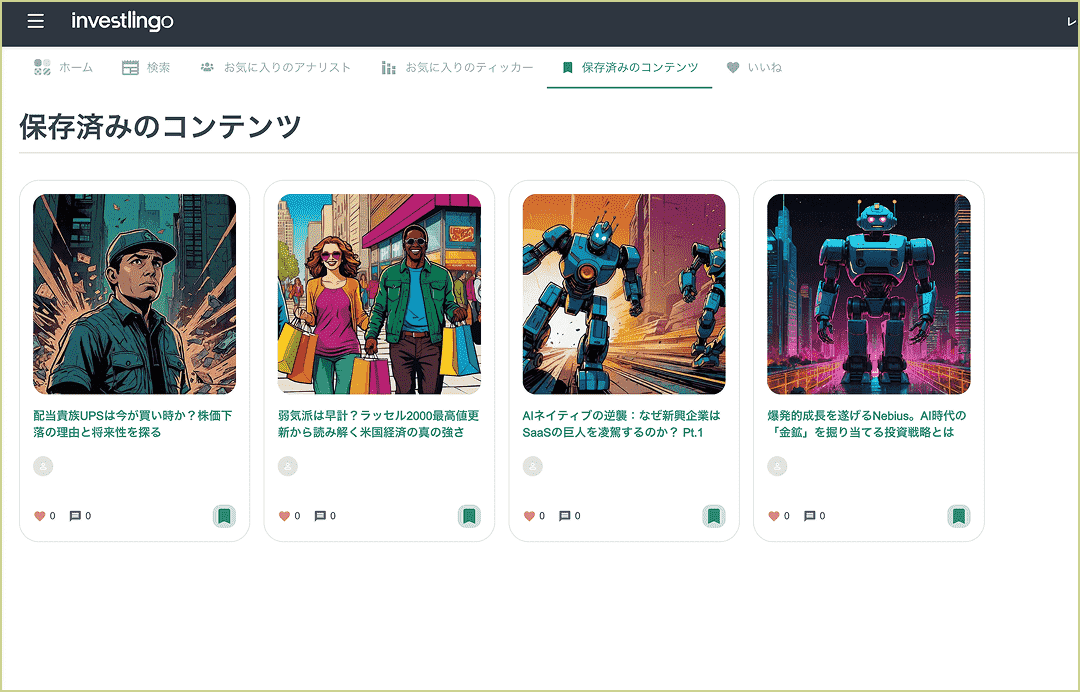Screen dimensions: 1080x692
Task: Open the hamburger navigation menu
Action: [36, 21]
